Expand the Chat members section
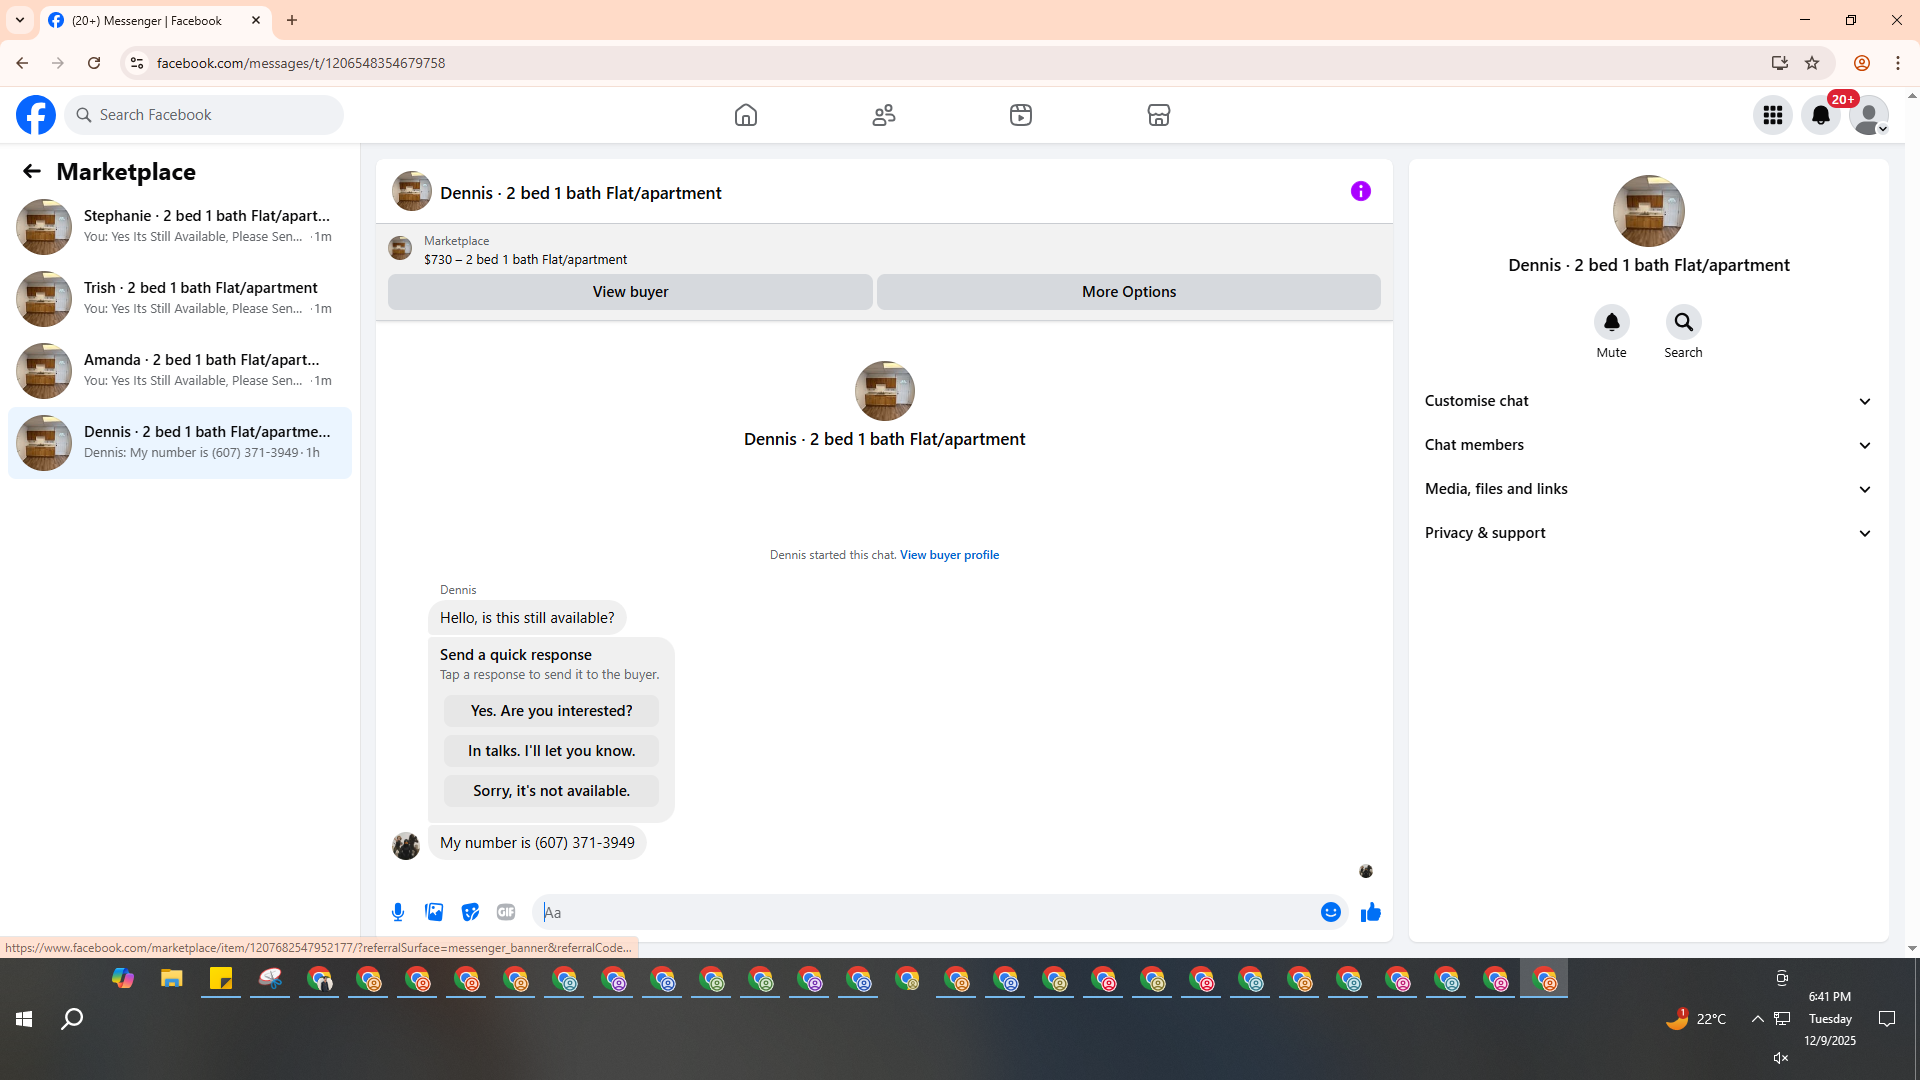This screenshot has width=1920, height=1080. coord(1648,445)
